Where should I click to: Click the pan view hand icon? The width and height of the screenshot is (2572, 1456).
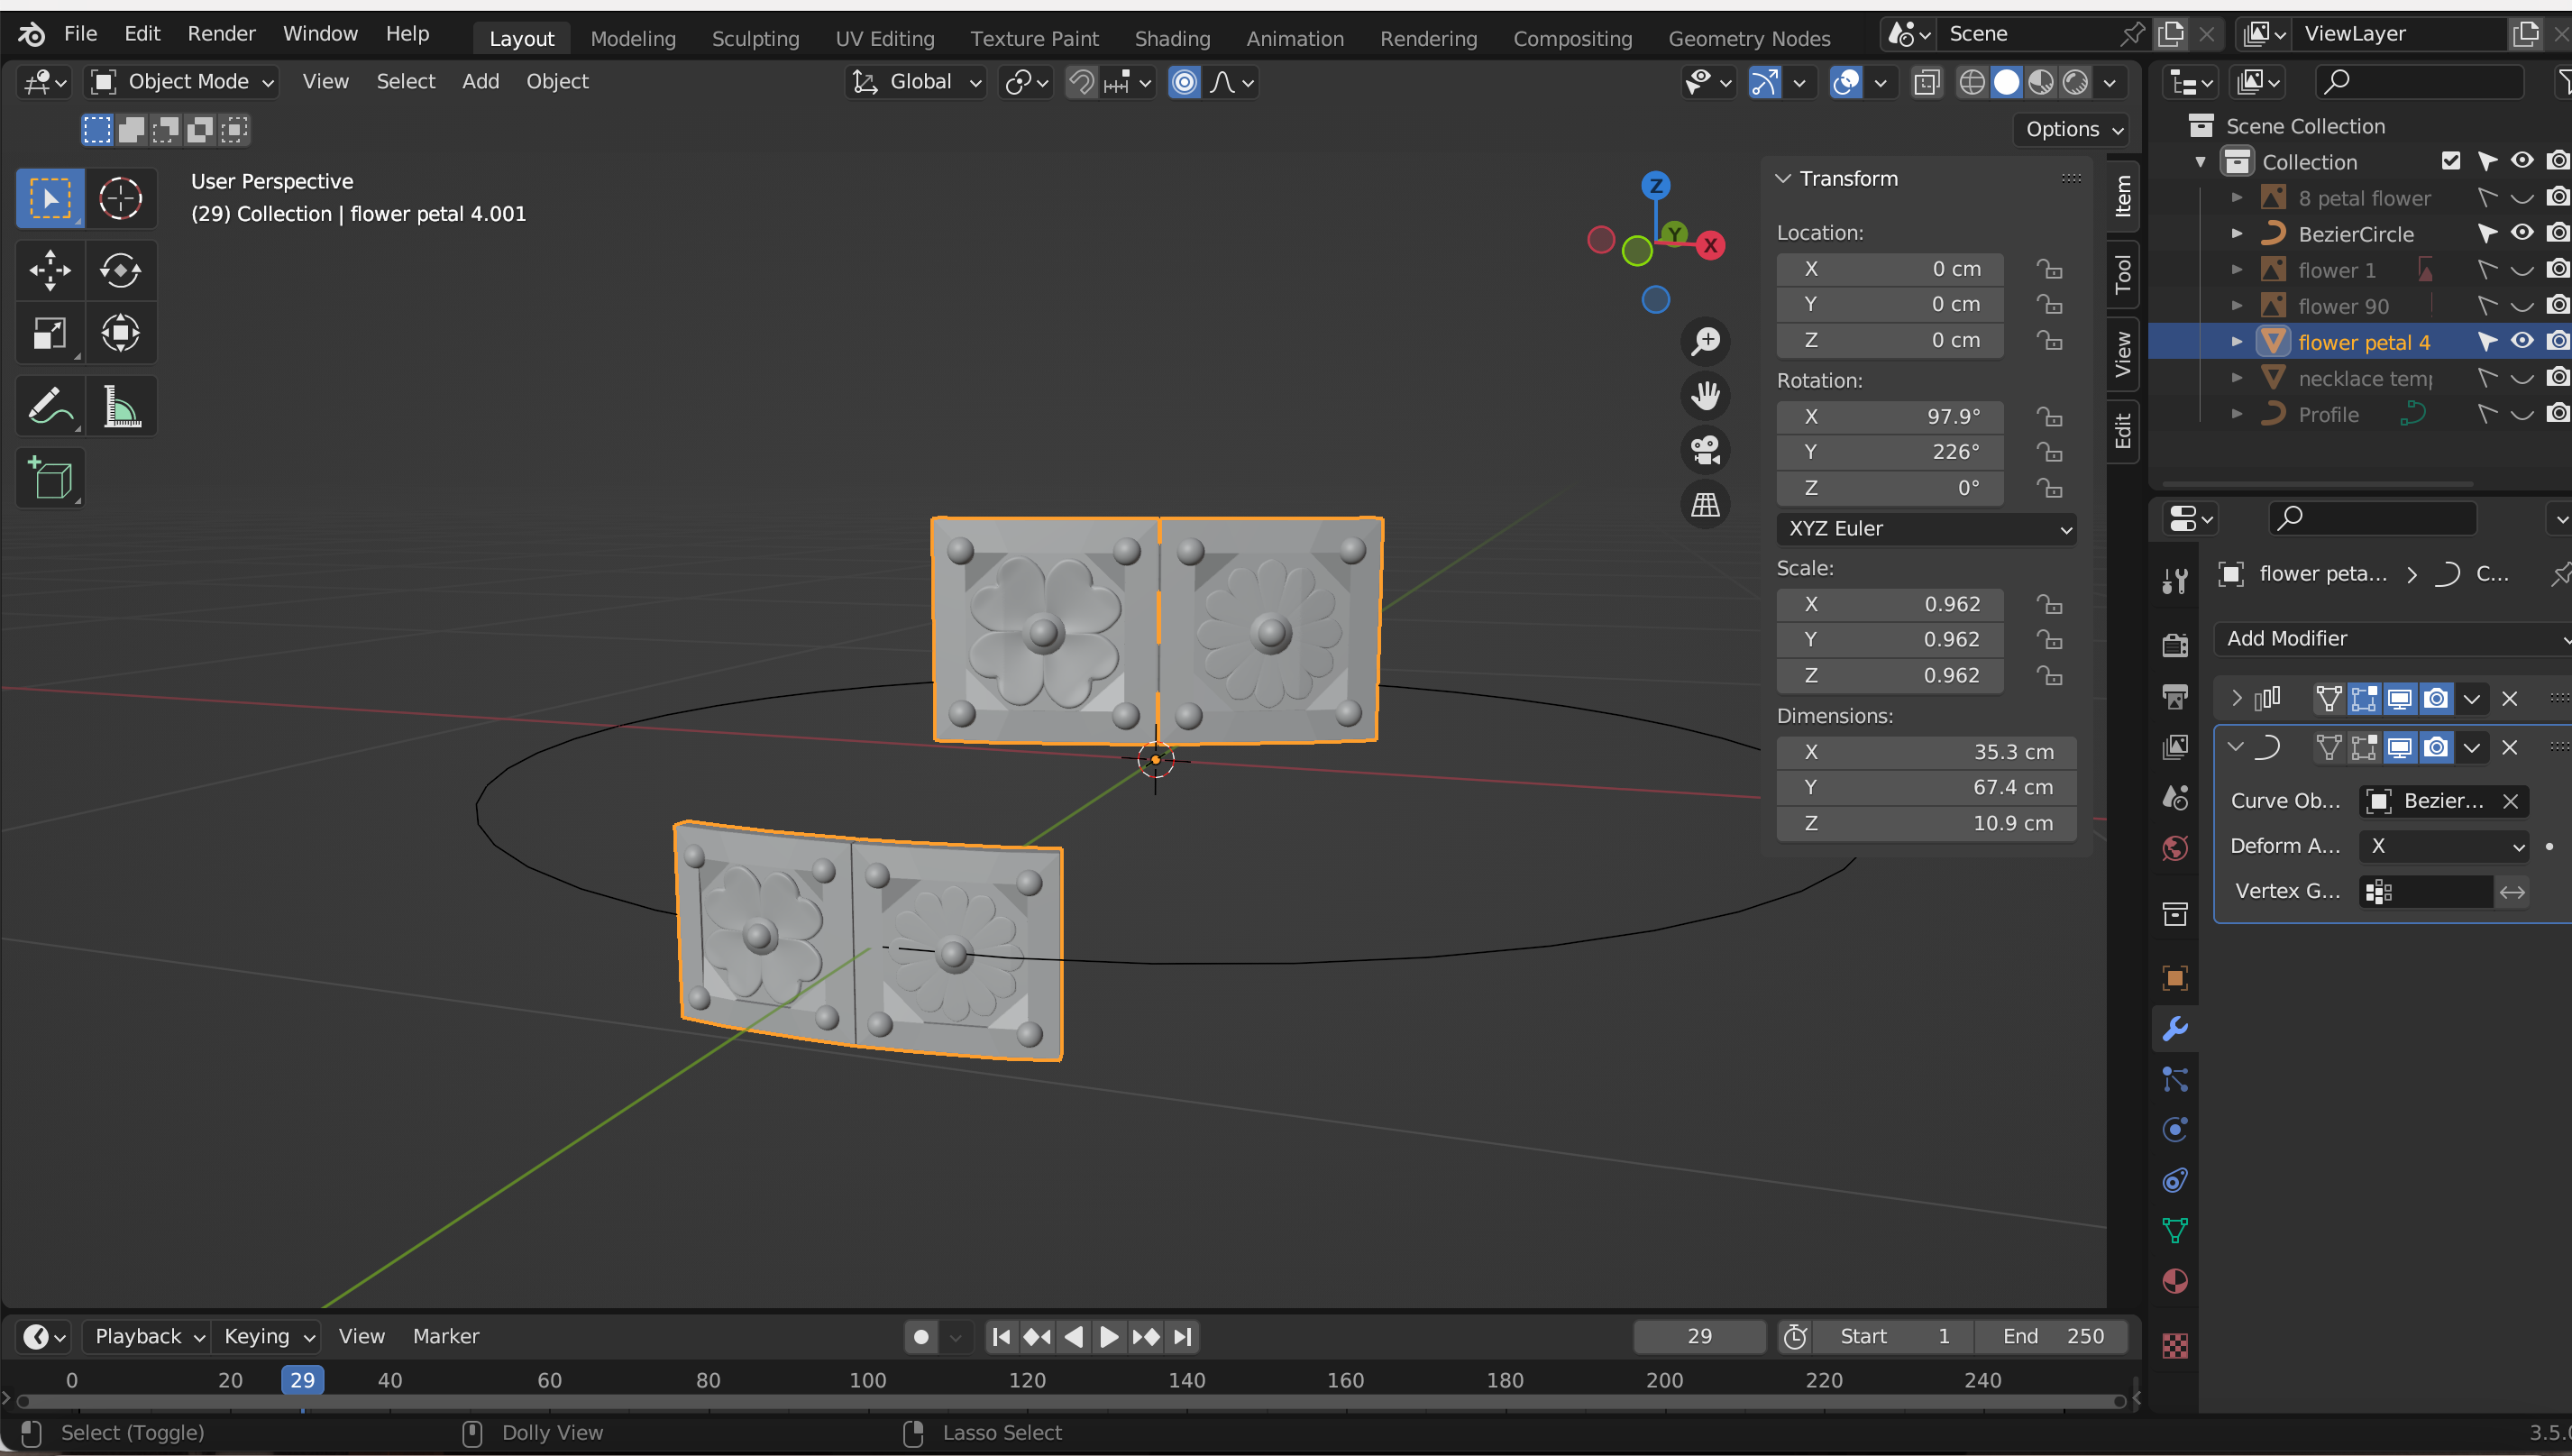click(x=1705, y=395)
